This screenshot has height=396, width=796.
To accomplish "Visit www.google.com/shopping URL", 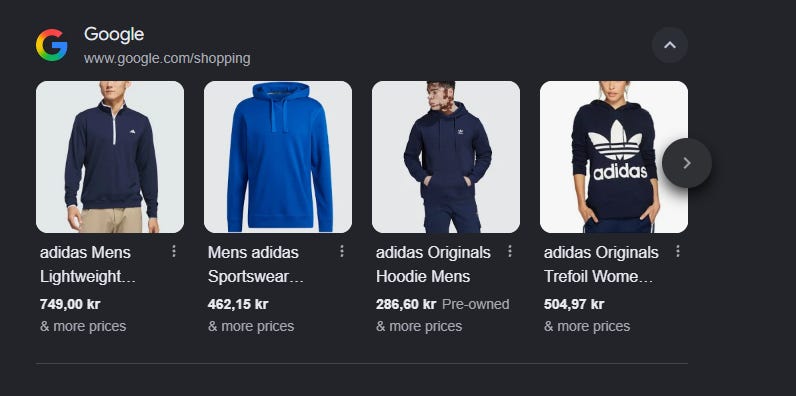I will (167, 58).
